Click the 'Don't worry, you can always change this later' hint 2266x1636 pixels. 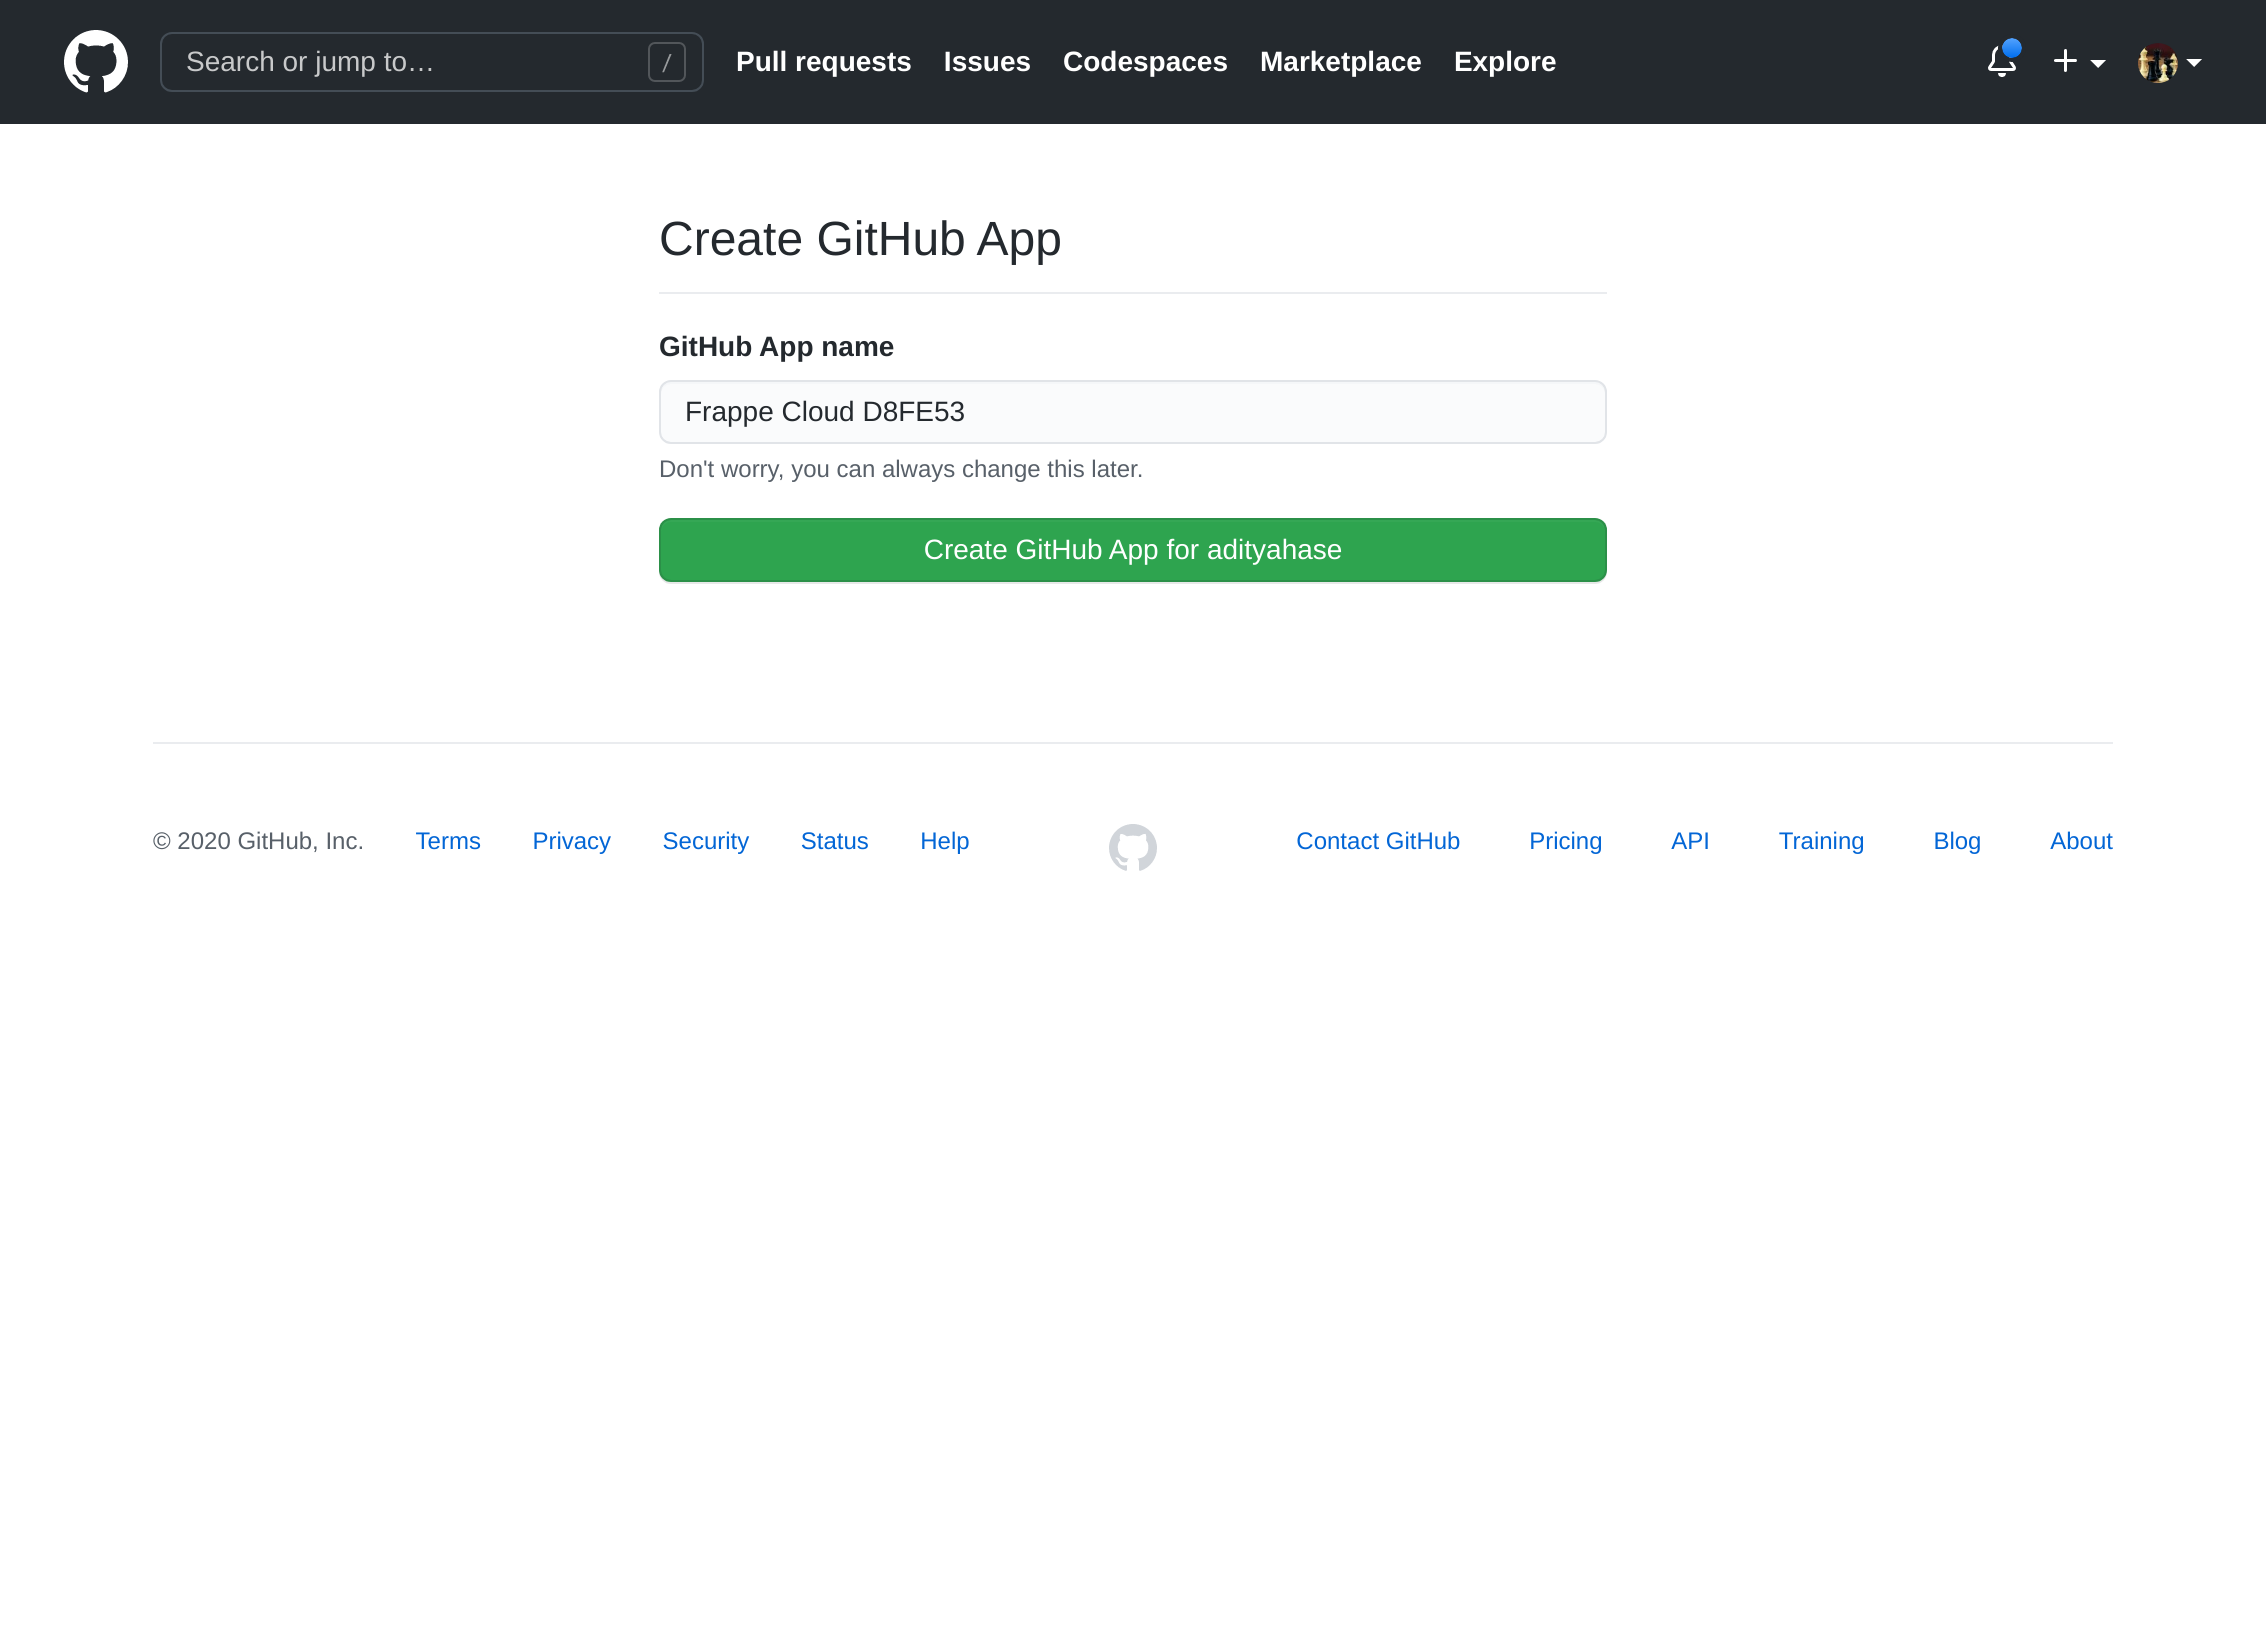pos(900,469)
